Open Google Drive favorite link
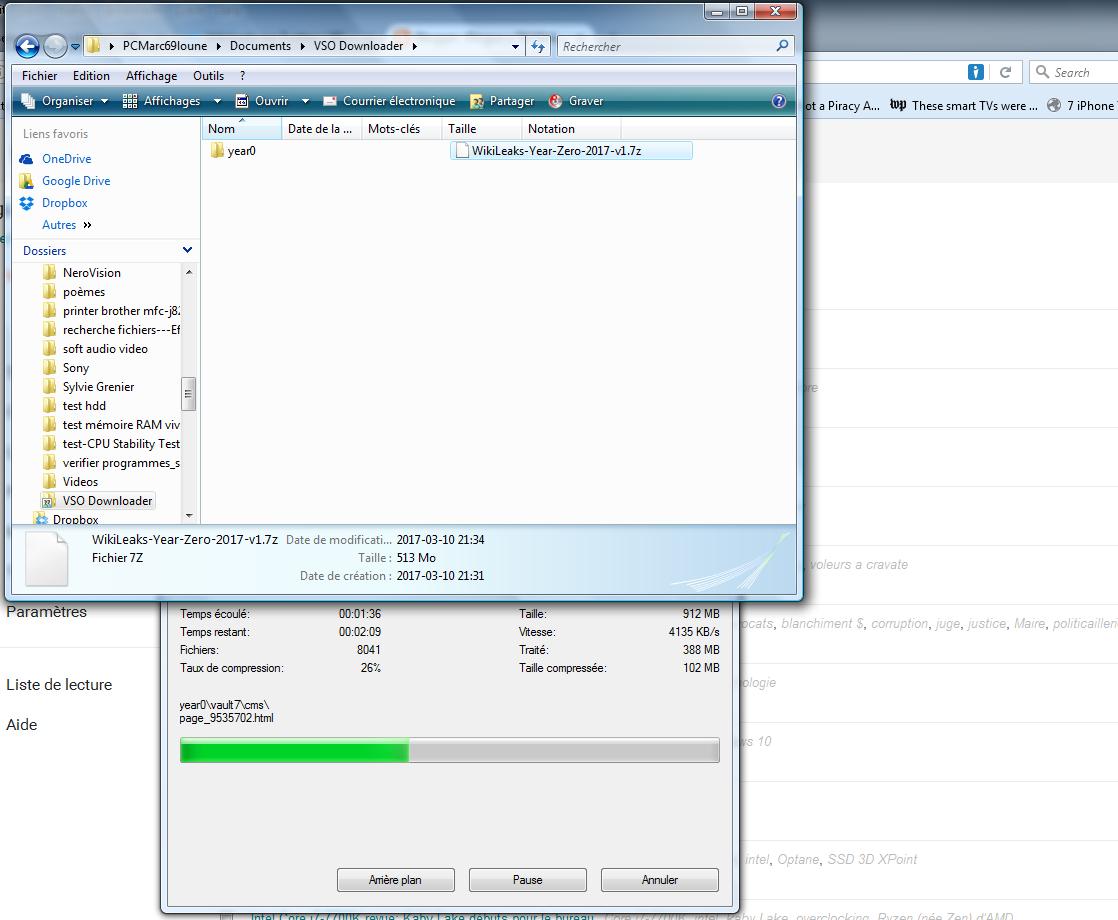This screenshot has width=1118, height=920. 76,180
